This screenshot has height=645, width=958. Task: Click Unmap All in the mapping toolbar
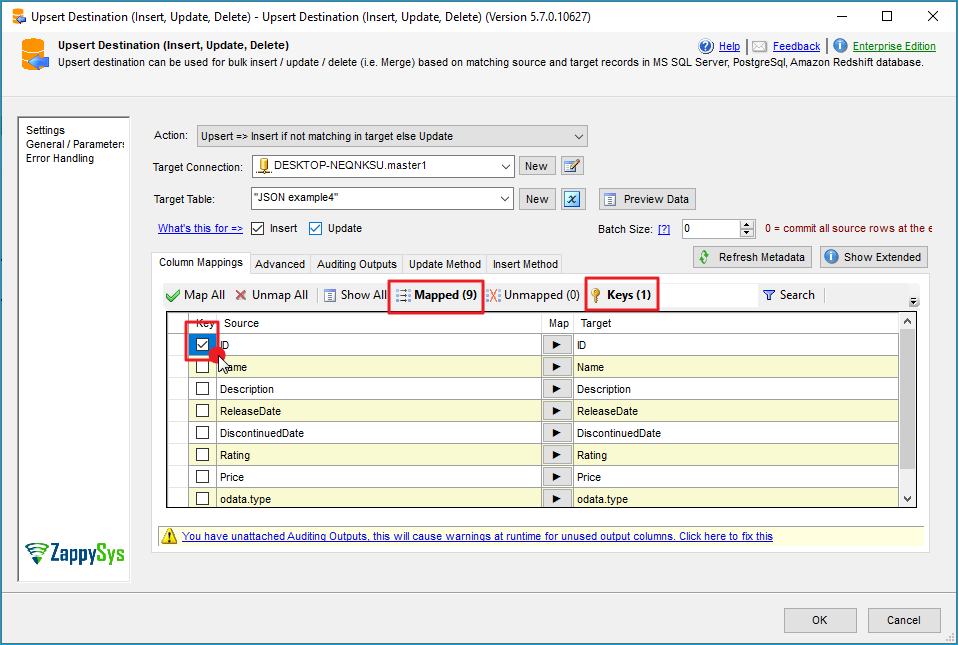(272, 295)
